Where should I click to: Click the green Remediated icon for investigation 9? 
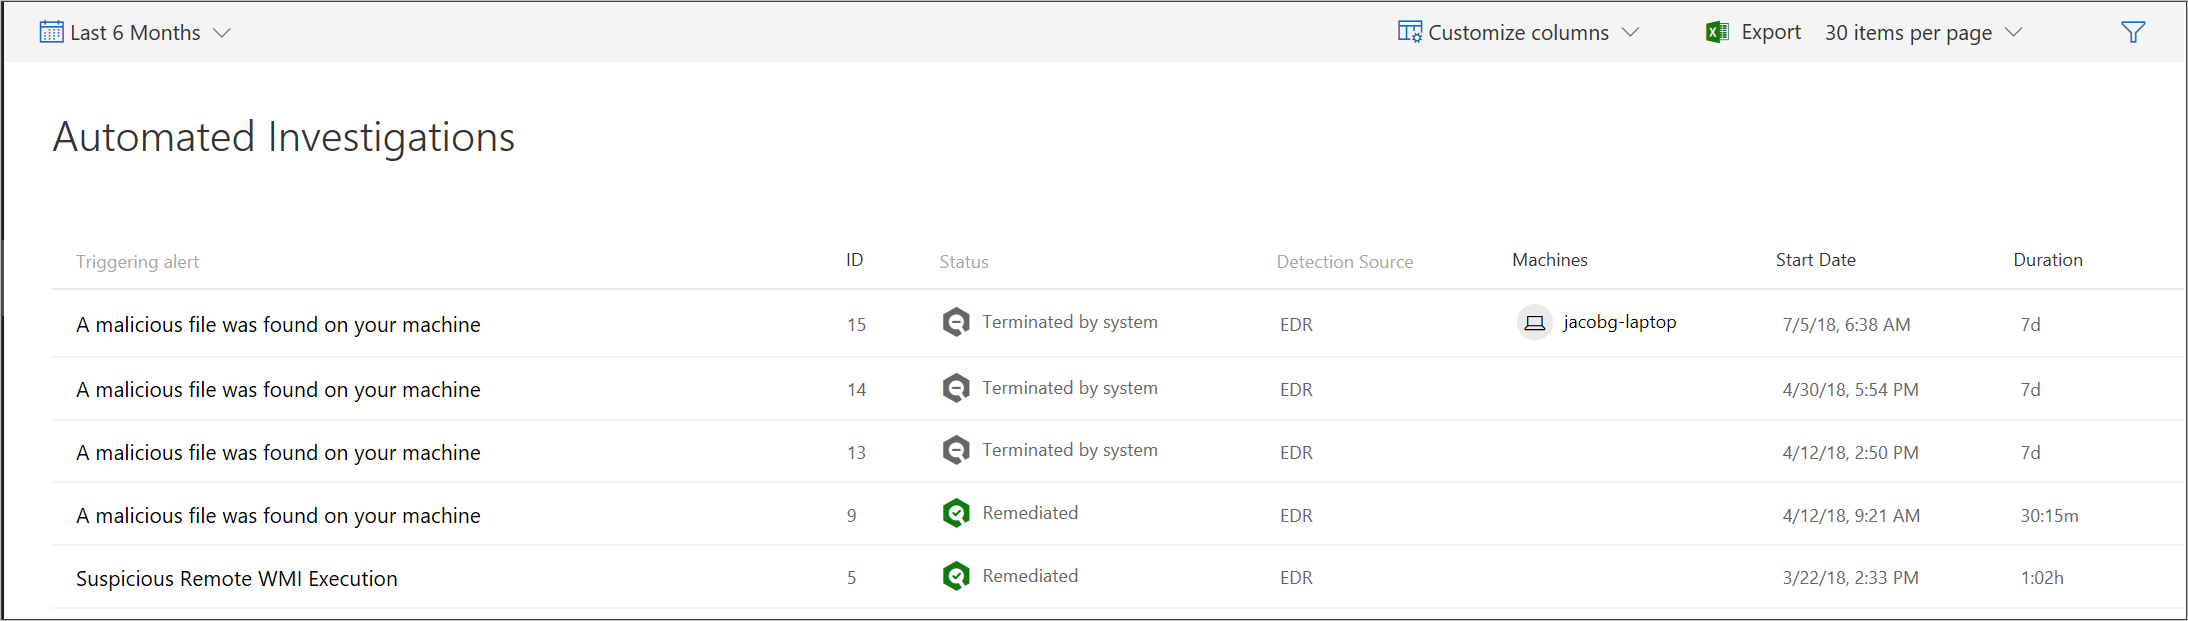tap(956, 513)
